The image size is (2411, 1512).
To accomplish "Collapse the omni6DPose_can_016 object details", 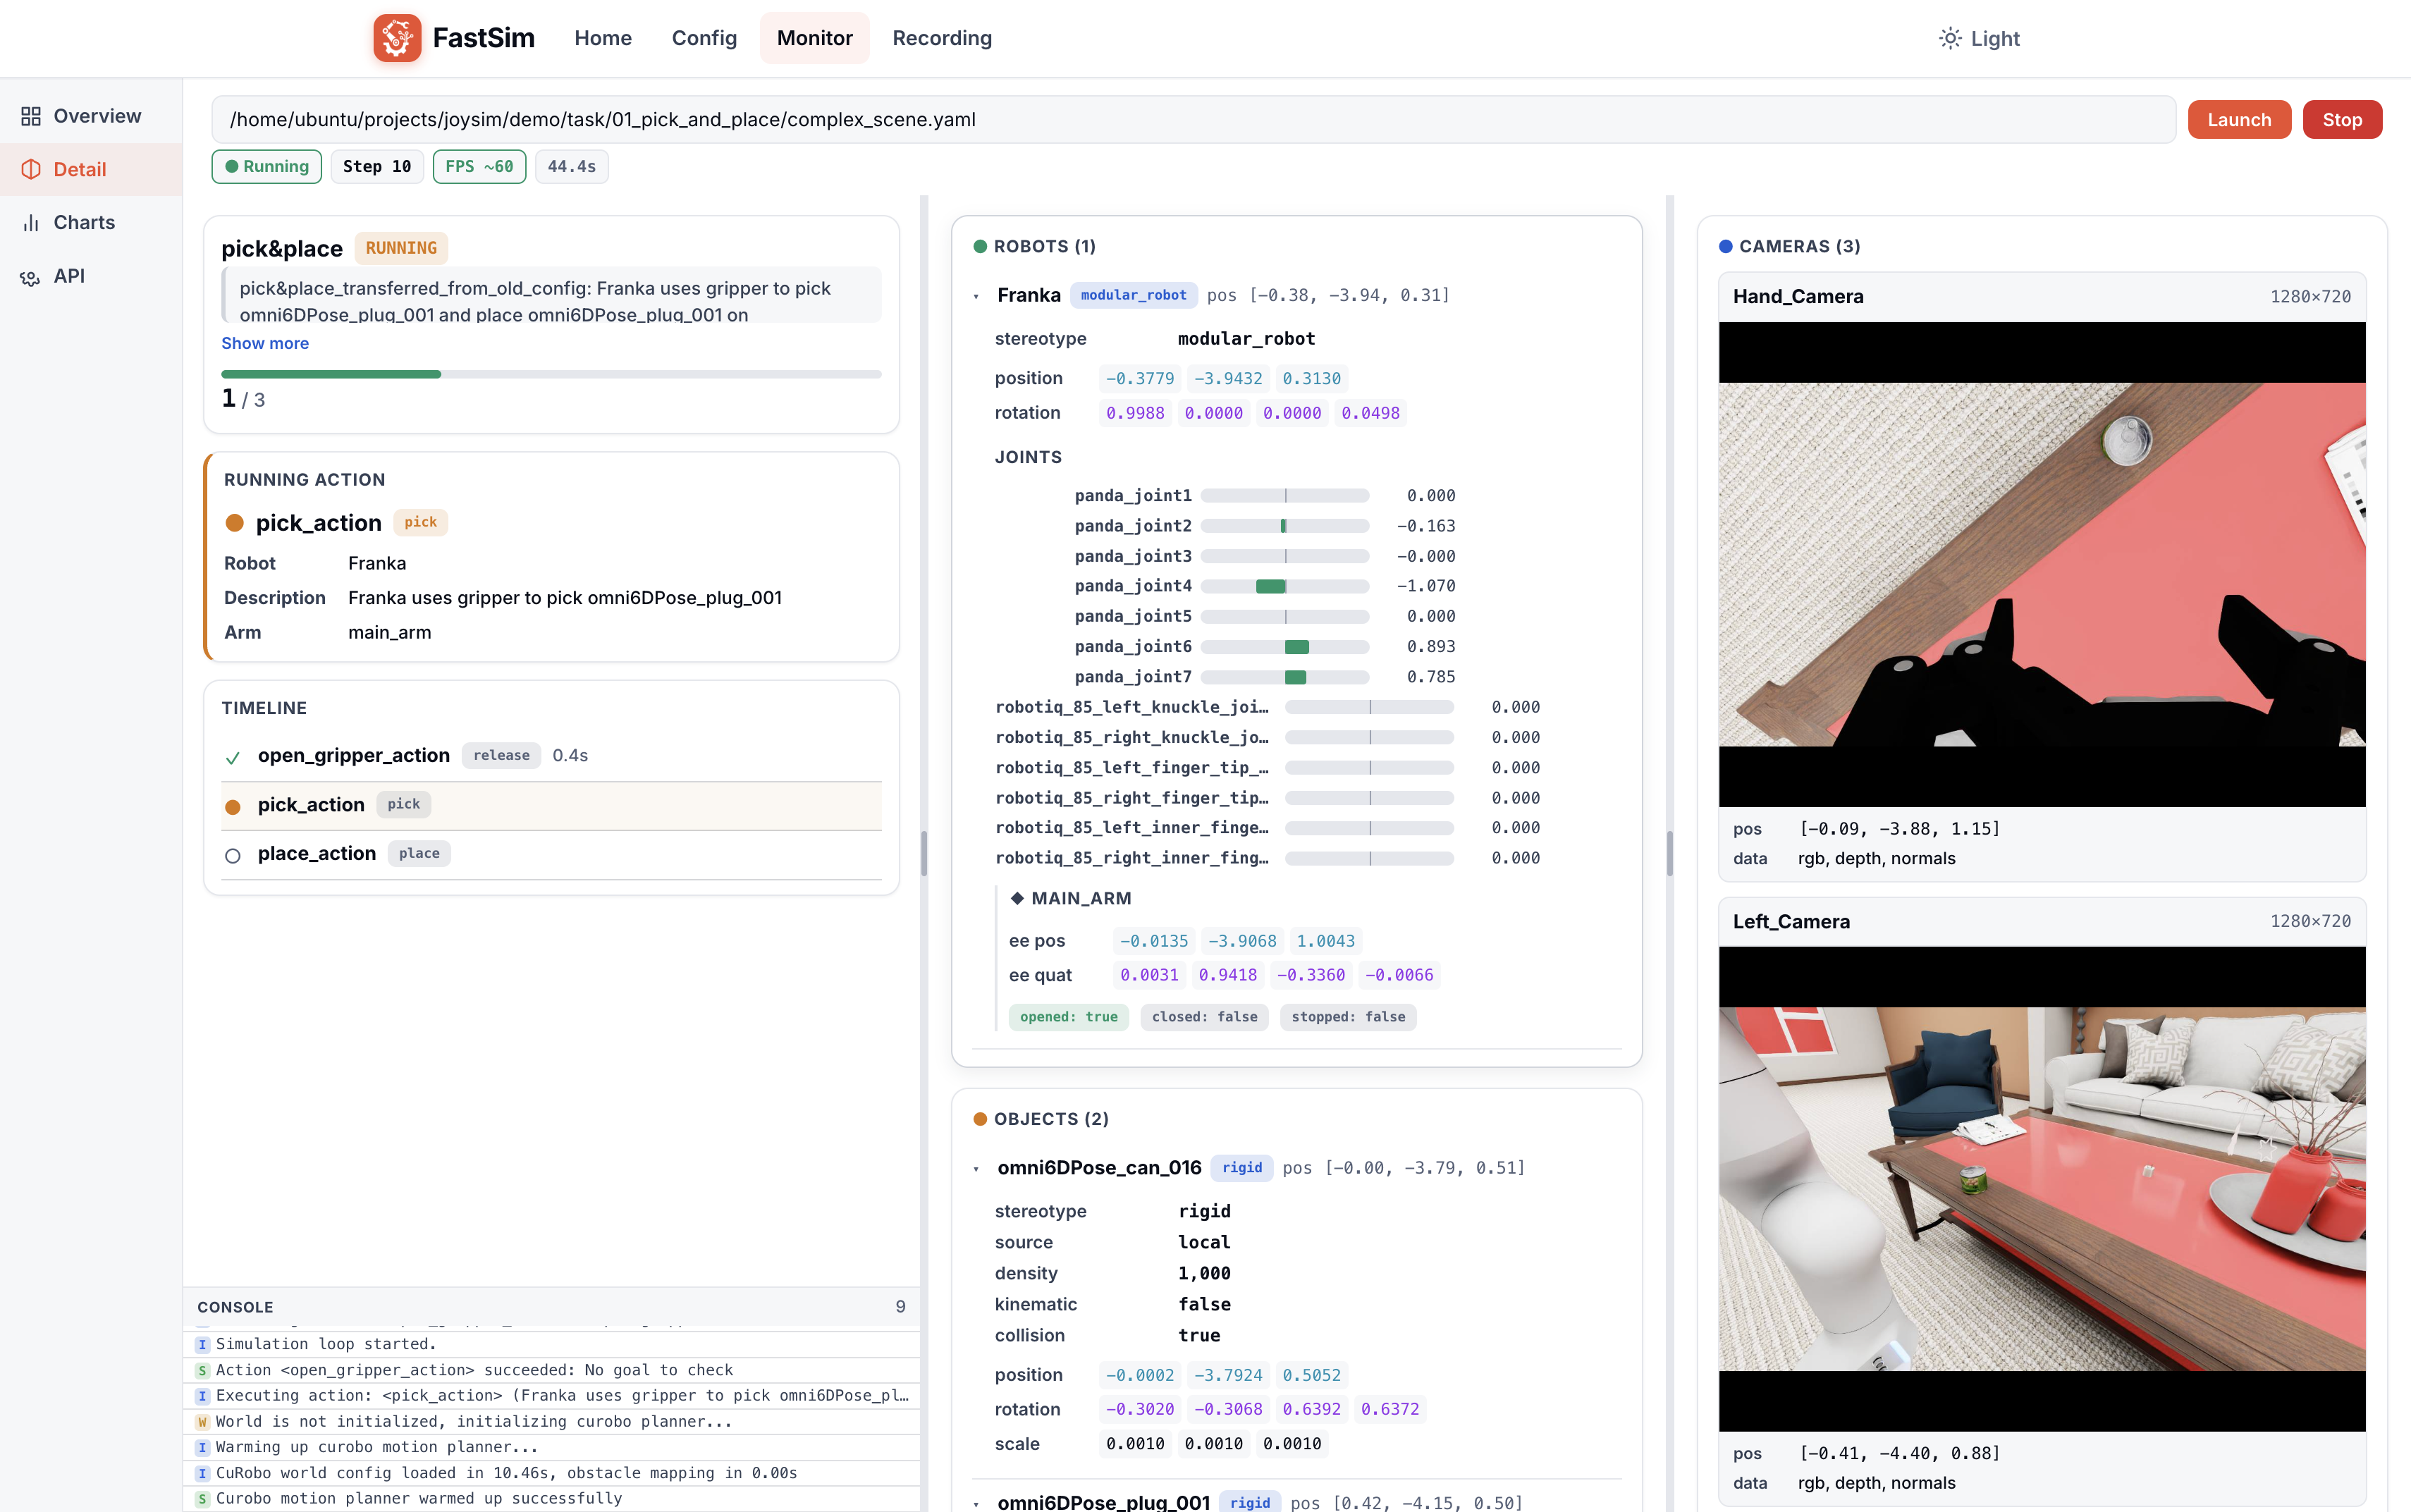I will [976, 1168].
